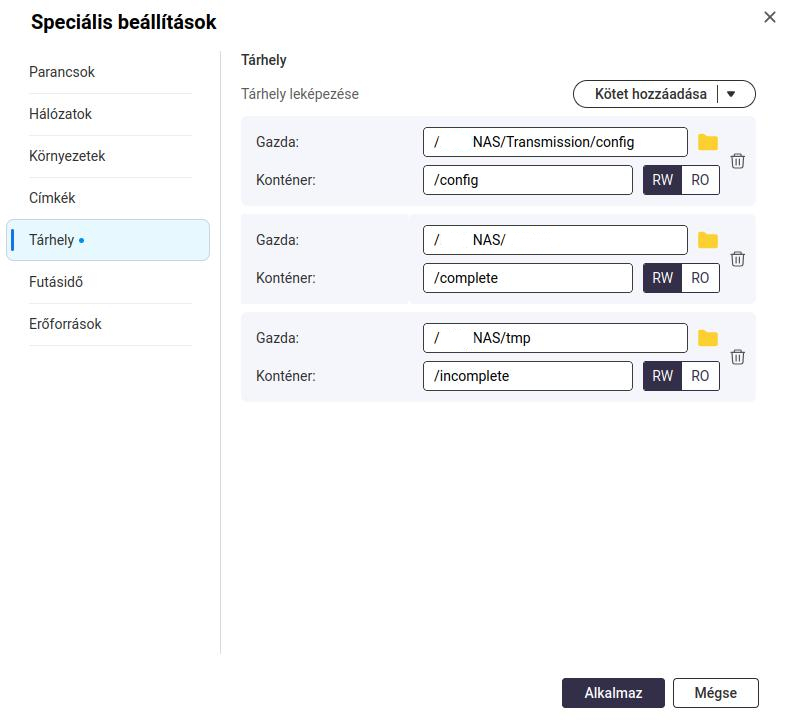Delete the /config volume mapping
This screenshot has height=728, width=788.
737,161
